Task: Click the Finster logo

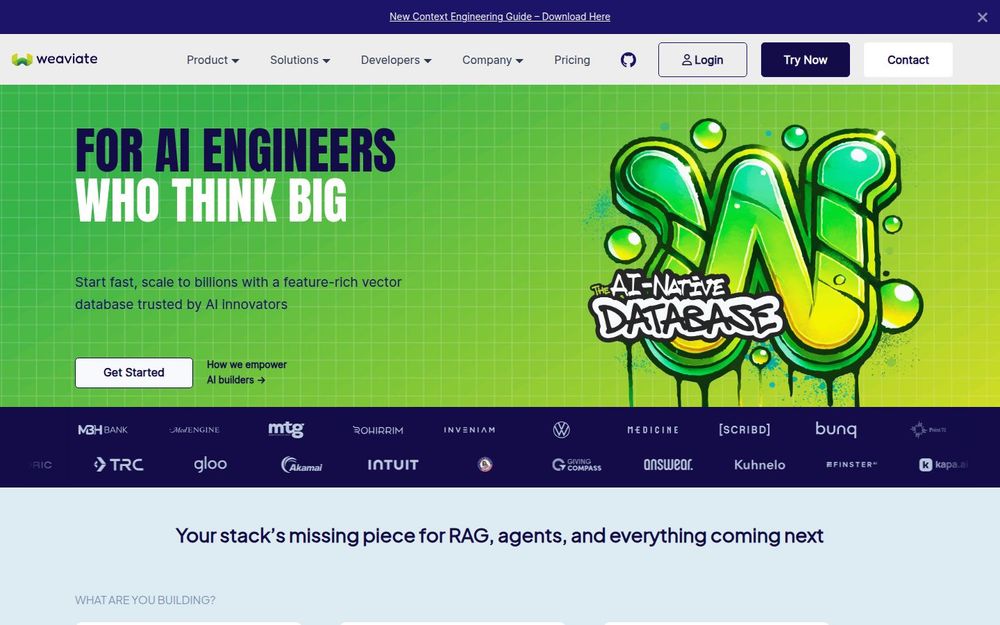Action: 851,465
